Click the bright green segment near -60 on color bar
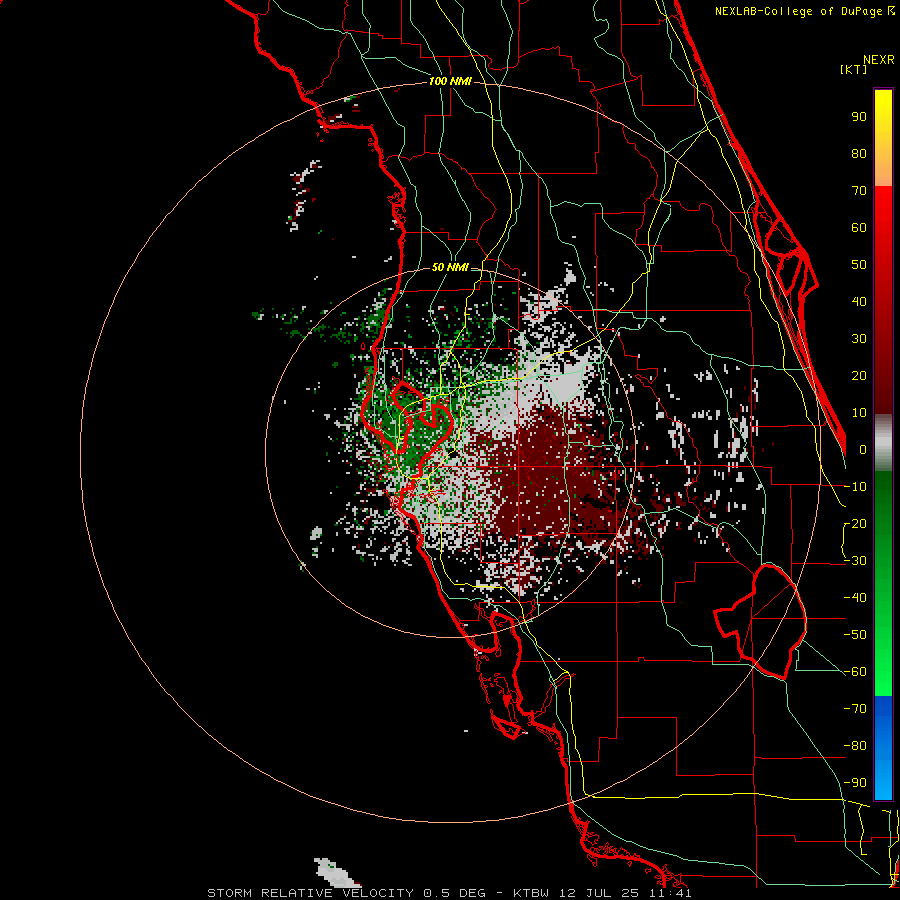The width and height of the screenshot is (900, 900). click(x=883, y=672)
